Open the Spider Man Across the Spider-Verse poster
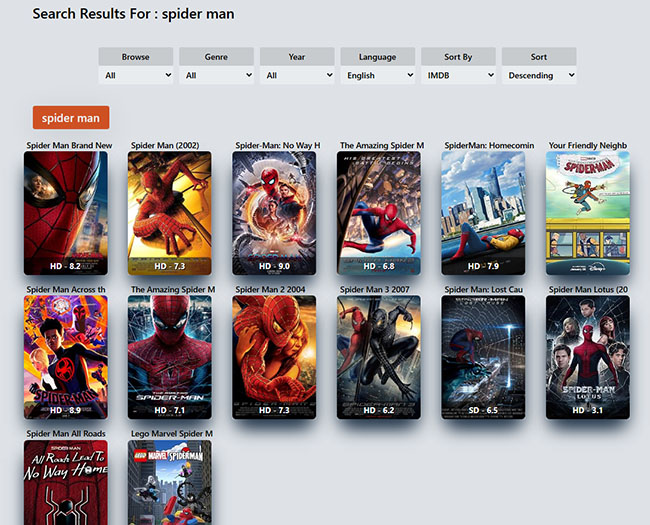The width and height of the screenshot is (650, 525). pos(65,357)
